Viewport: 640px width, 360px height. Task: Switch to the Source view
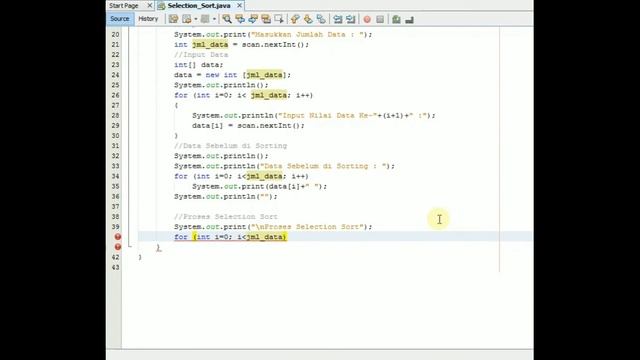click(120, 19)
